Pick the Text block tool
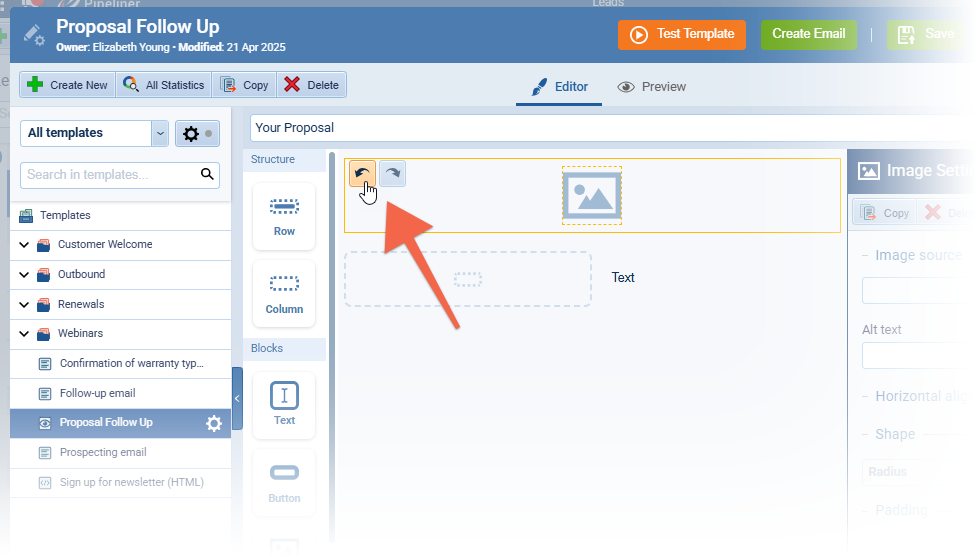Viewport: 977px width, 556px height. pos(284,405)
